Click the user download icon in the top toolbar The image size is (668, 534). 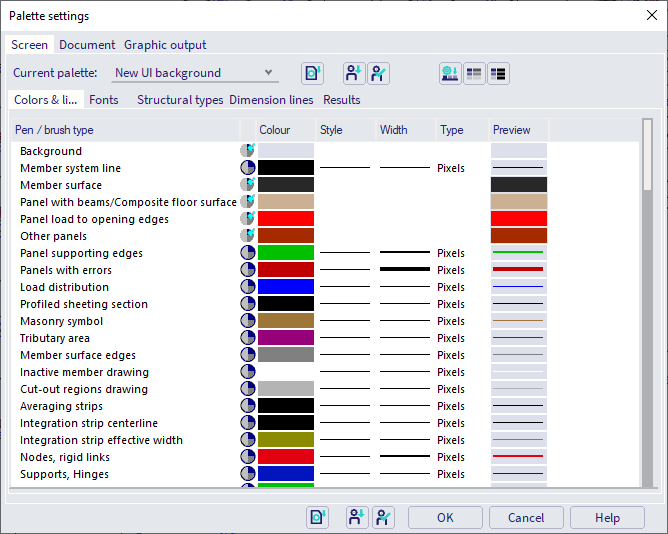[x=354, y=73]
